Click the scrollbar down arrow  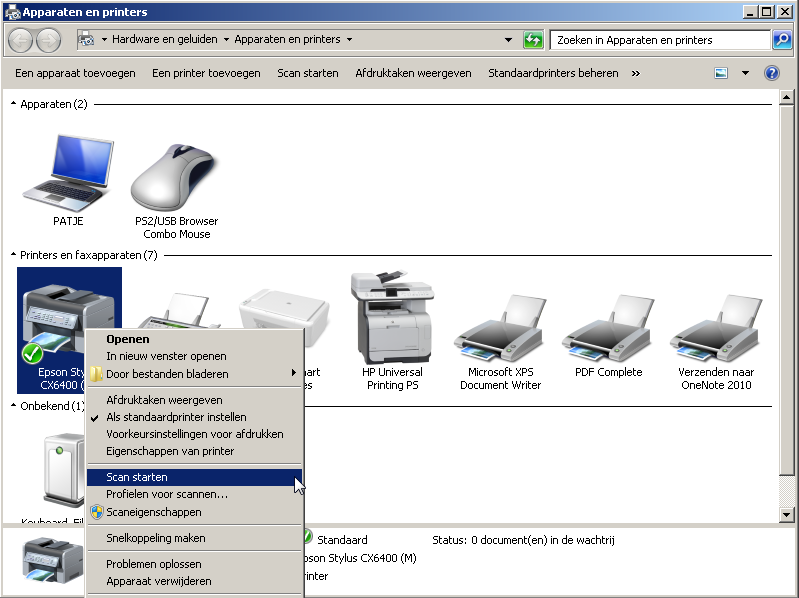coord(786,514)
